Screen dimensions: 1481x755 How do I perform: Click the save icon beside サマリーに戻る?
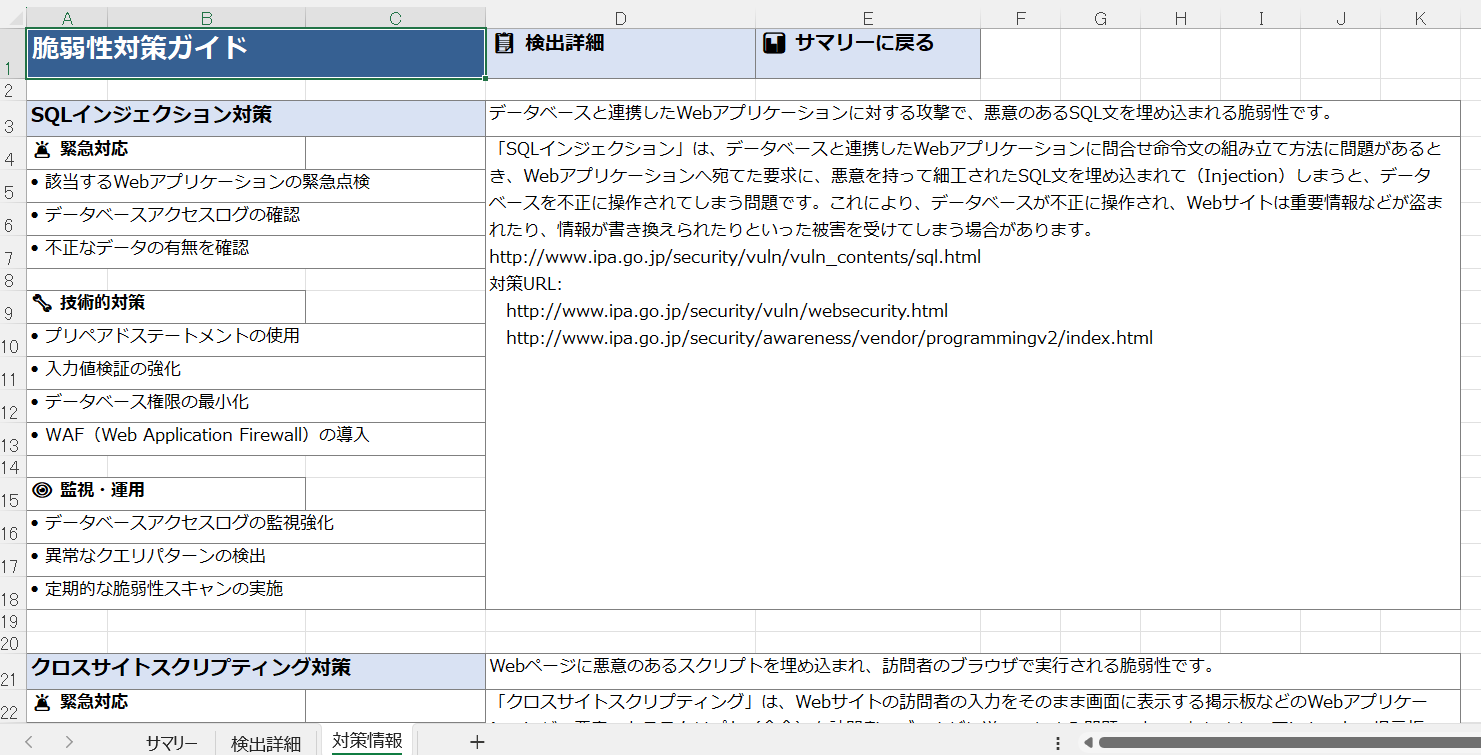[x=773, y=43]
